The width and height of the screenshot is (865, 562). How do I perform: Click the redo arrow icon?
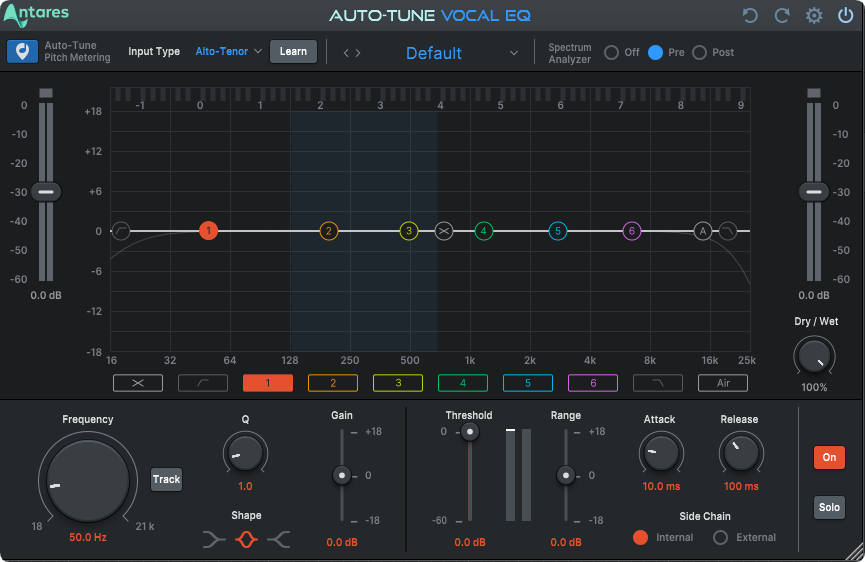tap(782, 15)
